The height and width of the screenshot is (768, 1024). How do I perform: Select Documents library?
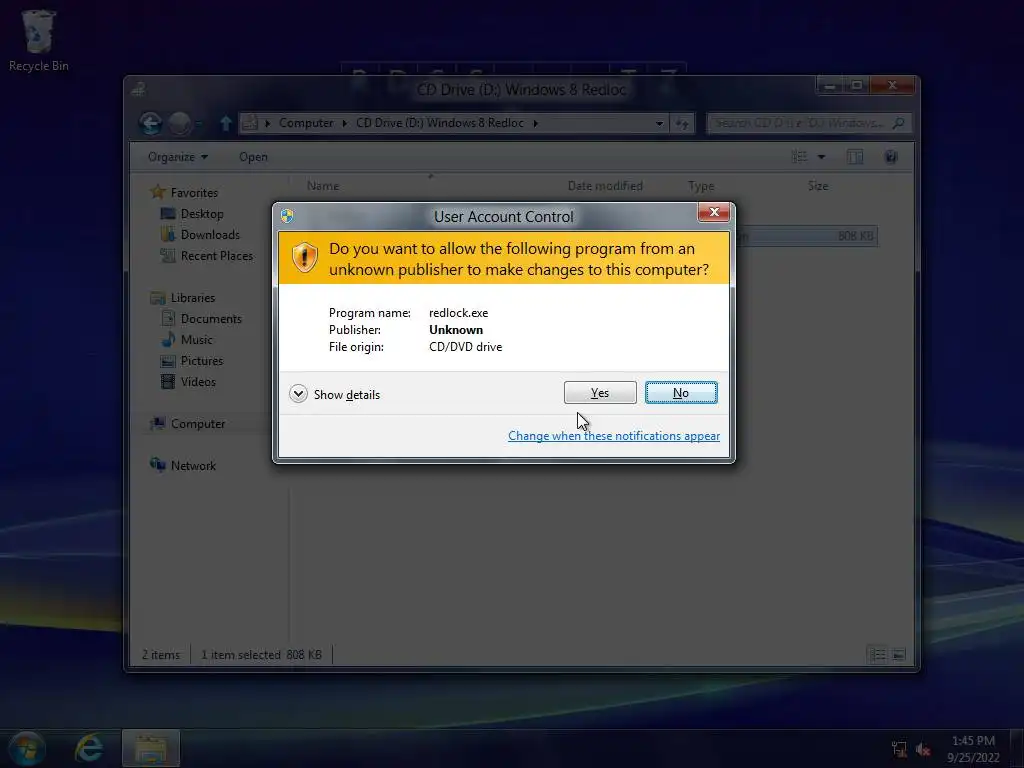(x=211, y=319)
